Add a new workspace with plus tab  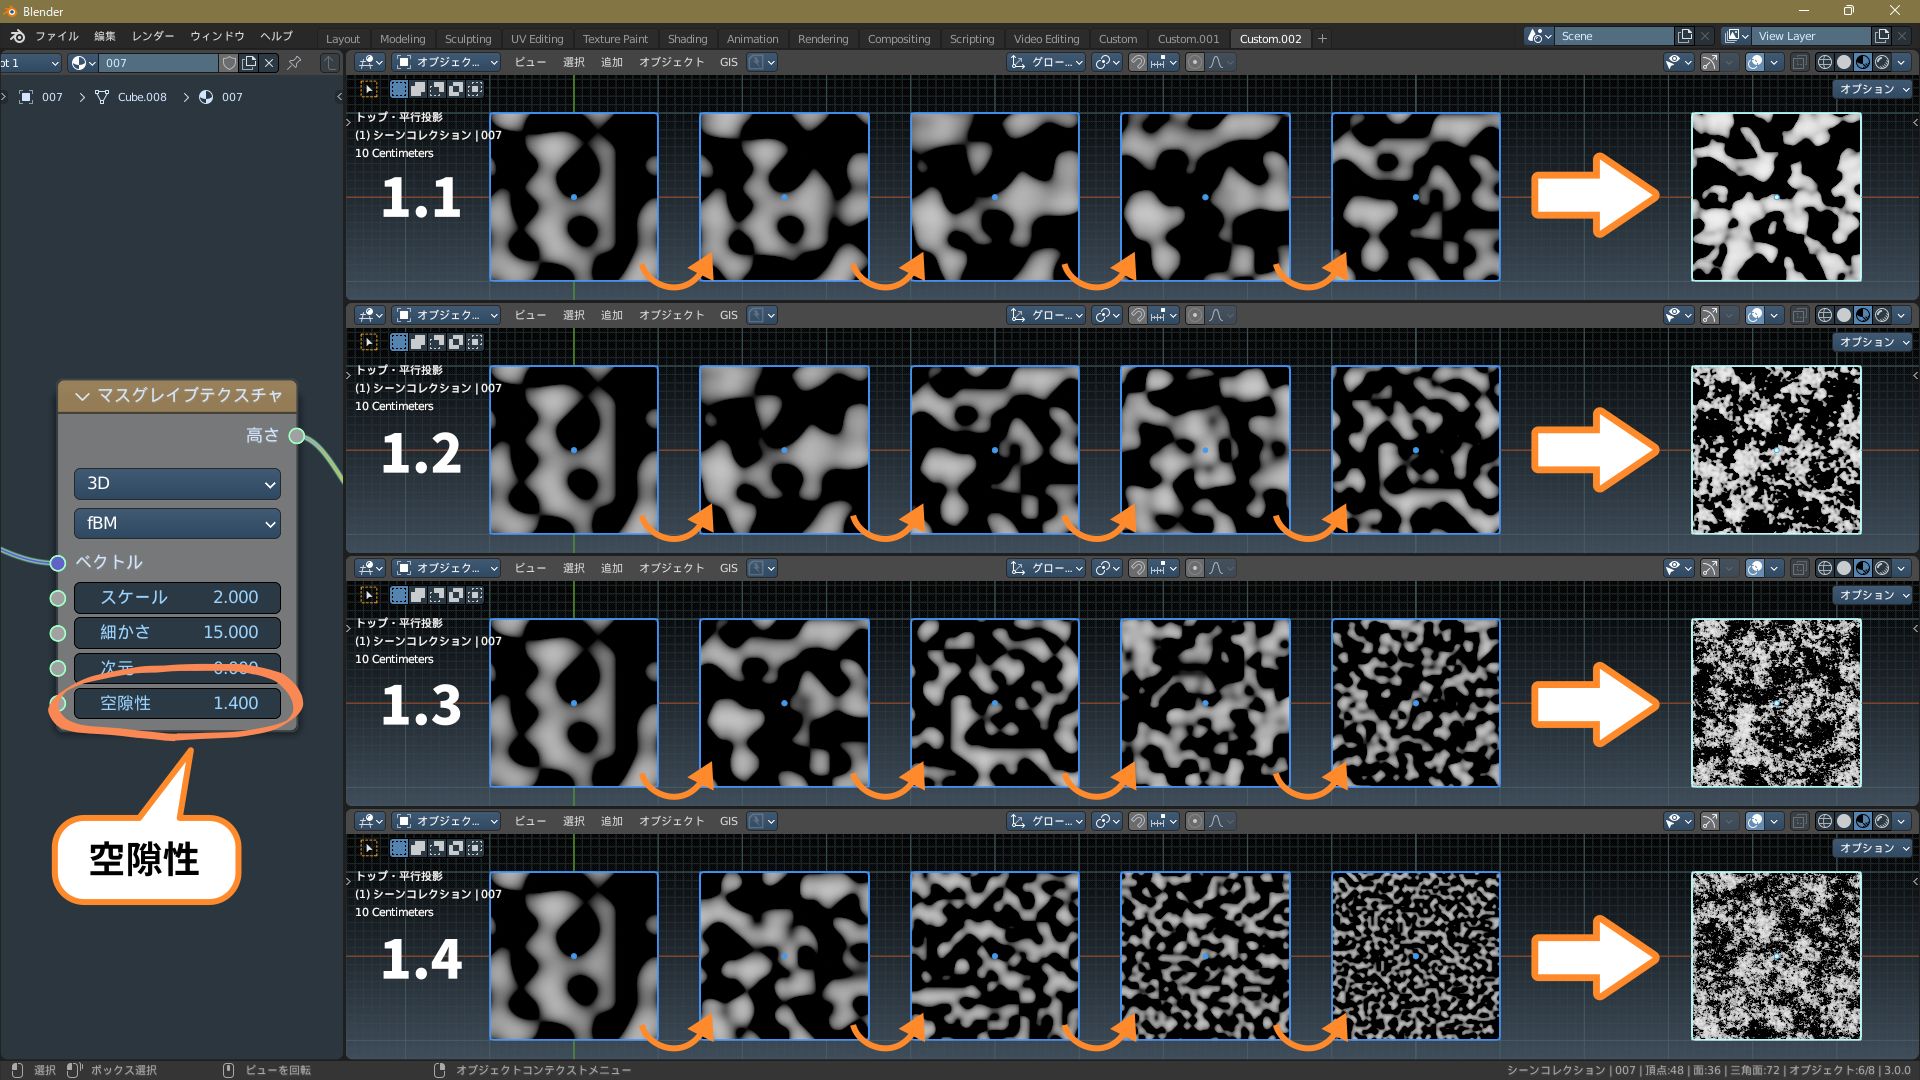click(x=1322, y=38)
